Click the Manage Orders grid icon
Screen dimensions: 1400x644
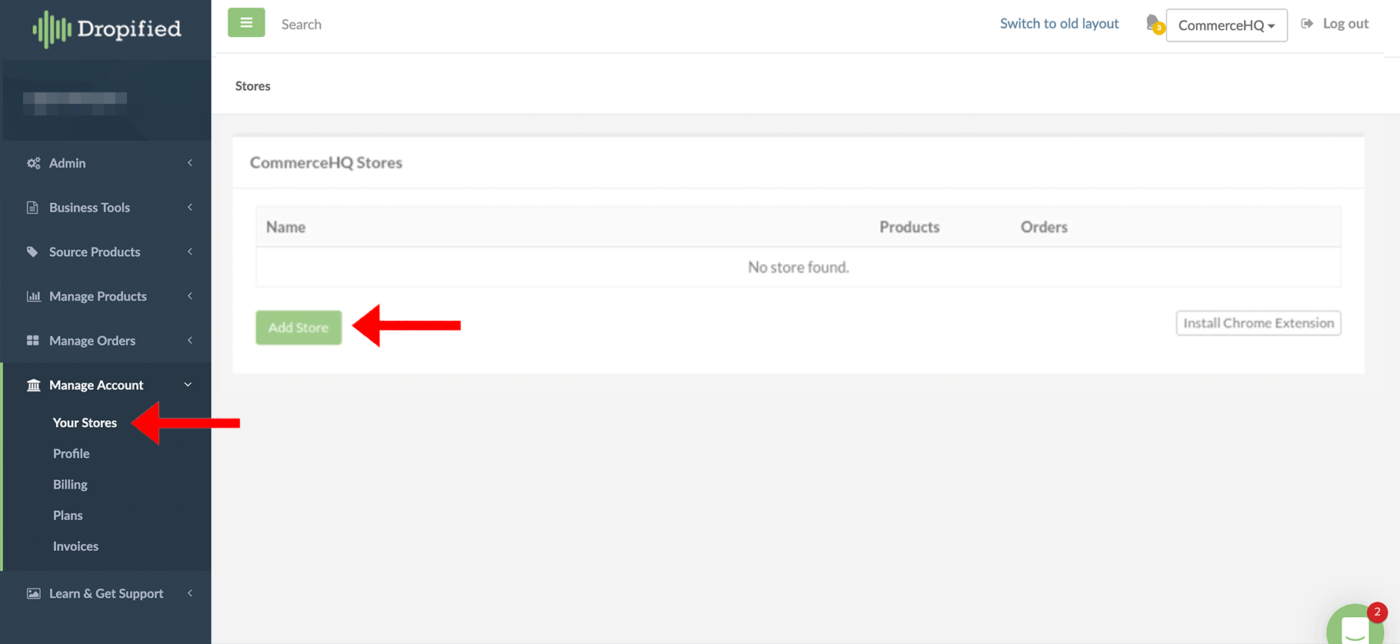click(x=32, y=341)
